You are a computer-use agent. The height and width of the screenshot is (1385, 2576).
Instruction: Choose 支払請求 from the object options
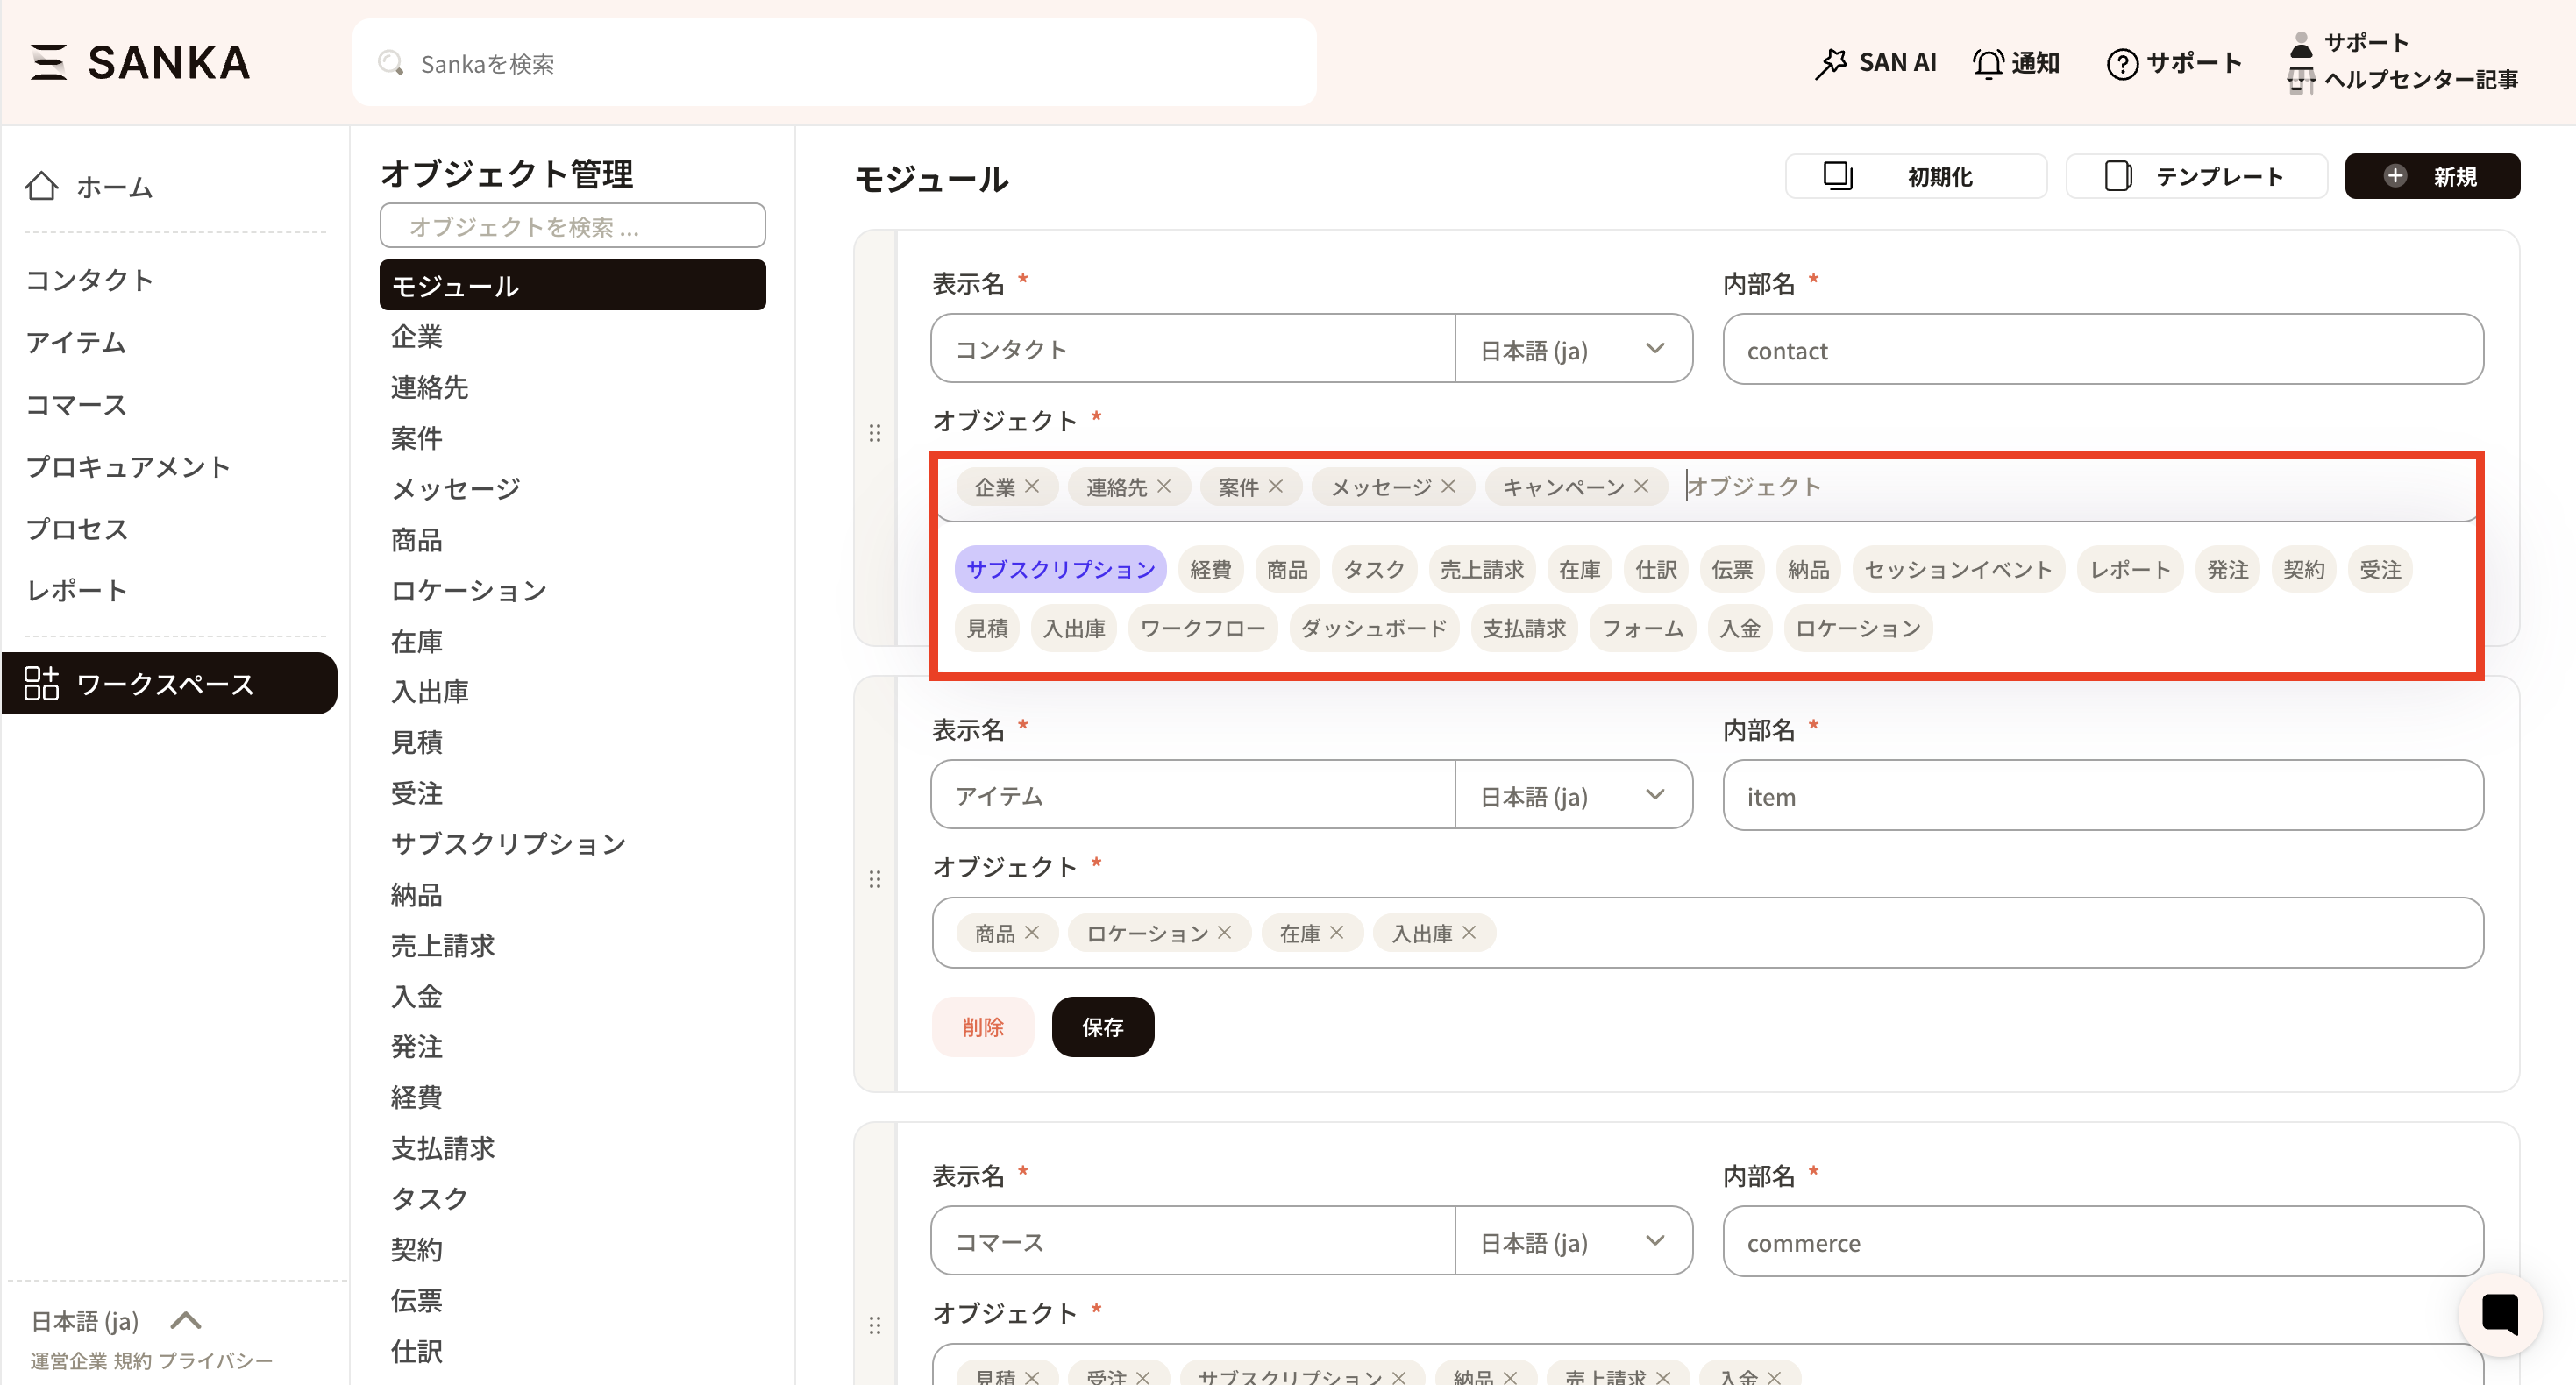click(1524, 628)
